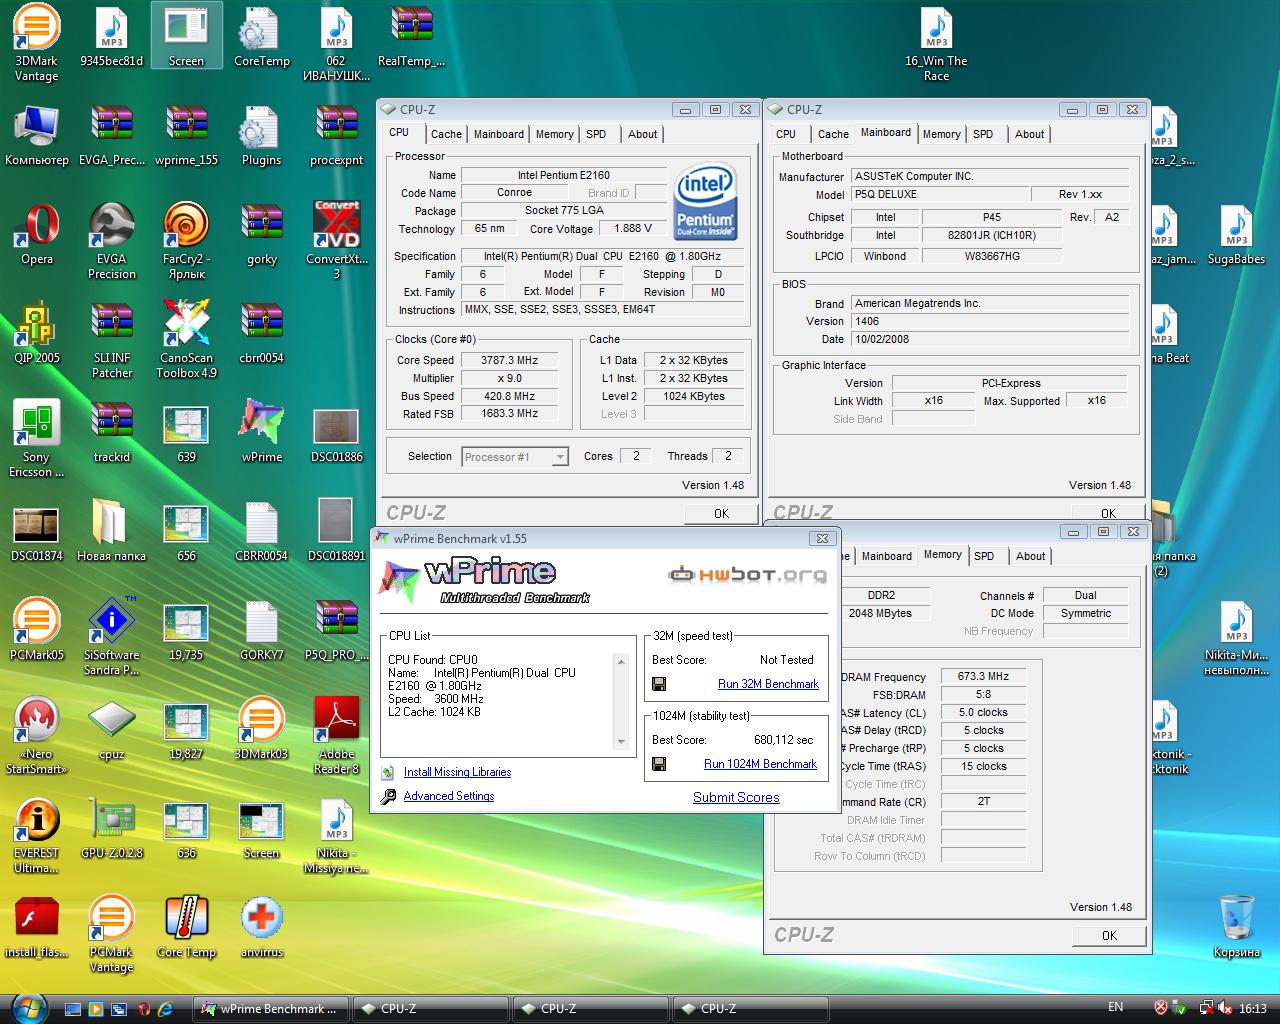The image size is (1280, 1024).
Task: Open the Processor #1 selection dropdown
Action: click(x=515, y=457)
